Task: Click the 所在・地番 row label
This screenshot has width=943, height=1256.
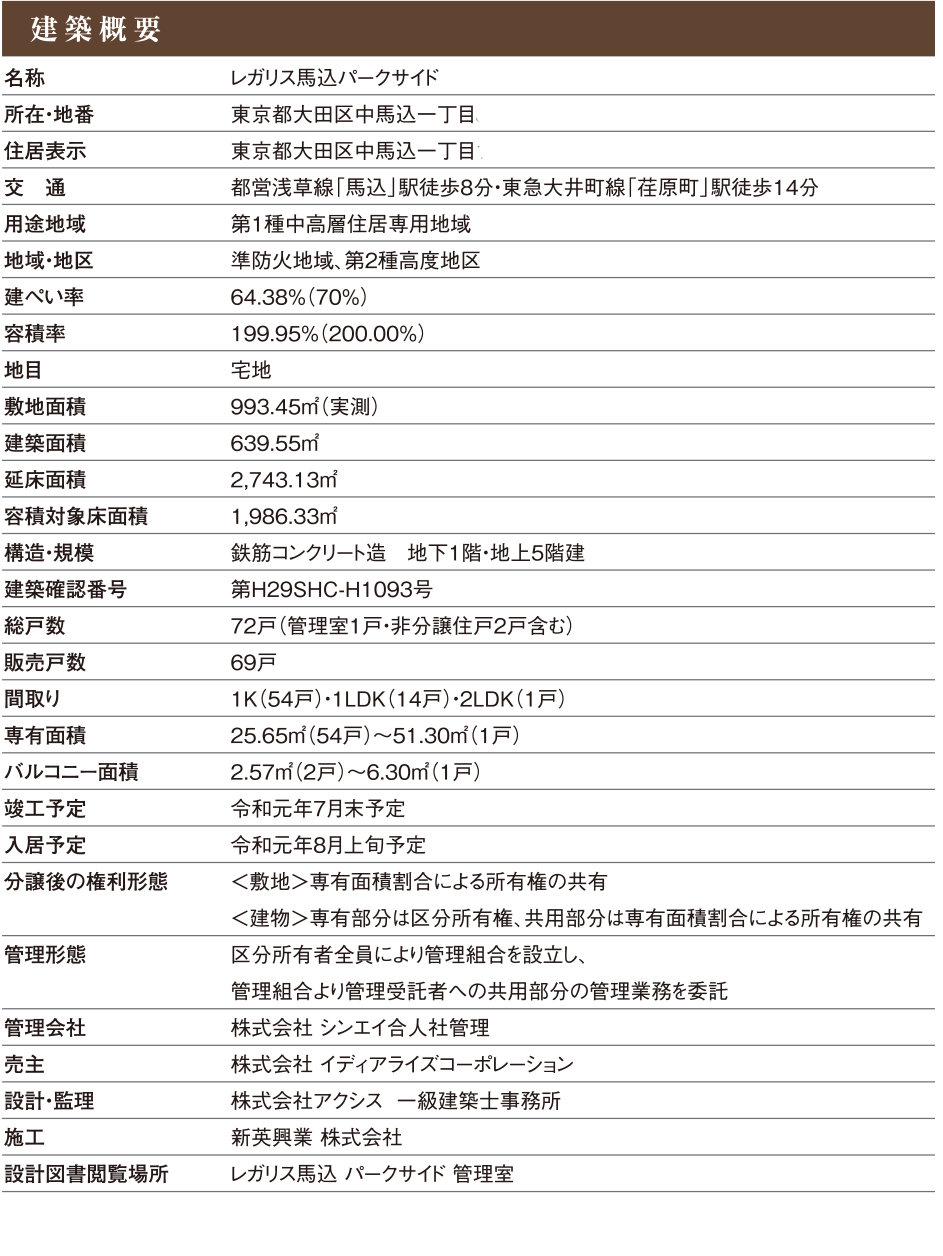Action: pos(49,114)
